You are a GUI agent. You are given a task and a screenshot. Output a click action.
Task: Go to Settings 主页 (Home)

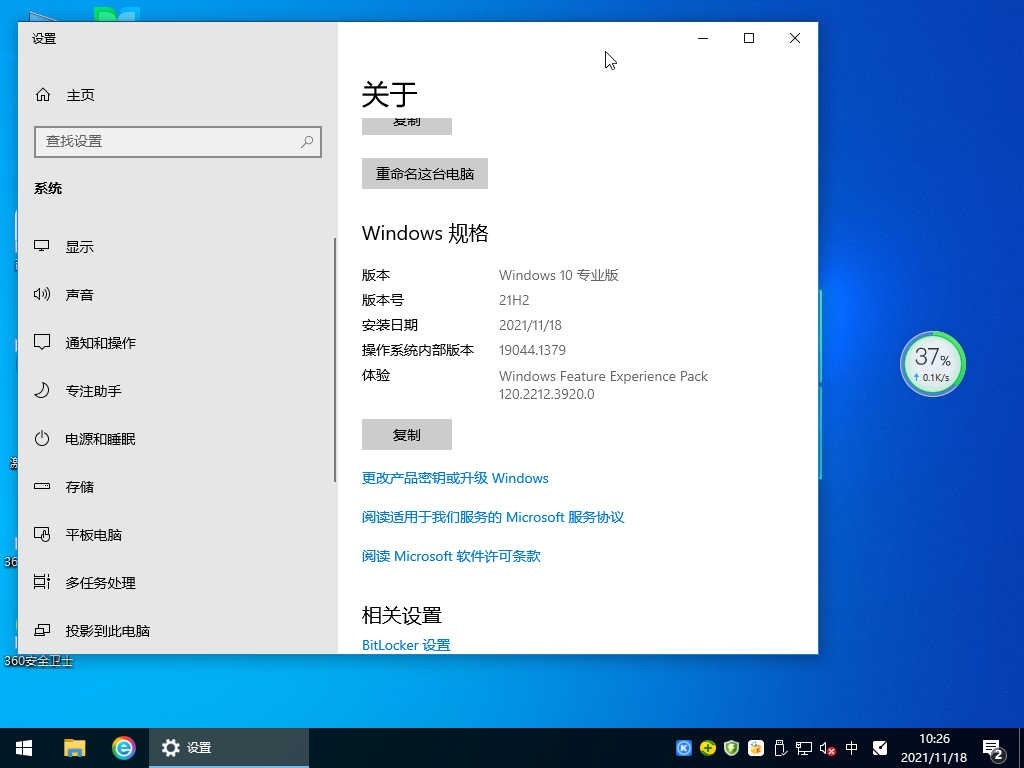pos(80,94)
